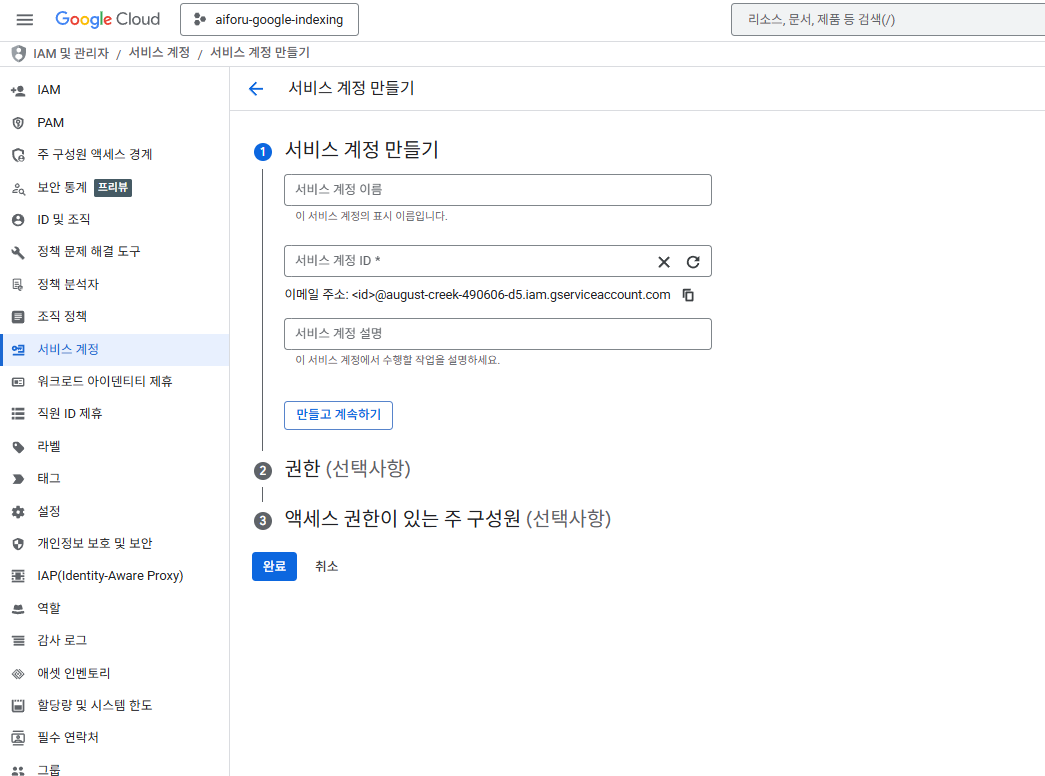The image size is (1045, 776).
Task: Click the blue 완료 button
Action: click(x=274, y=565)
